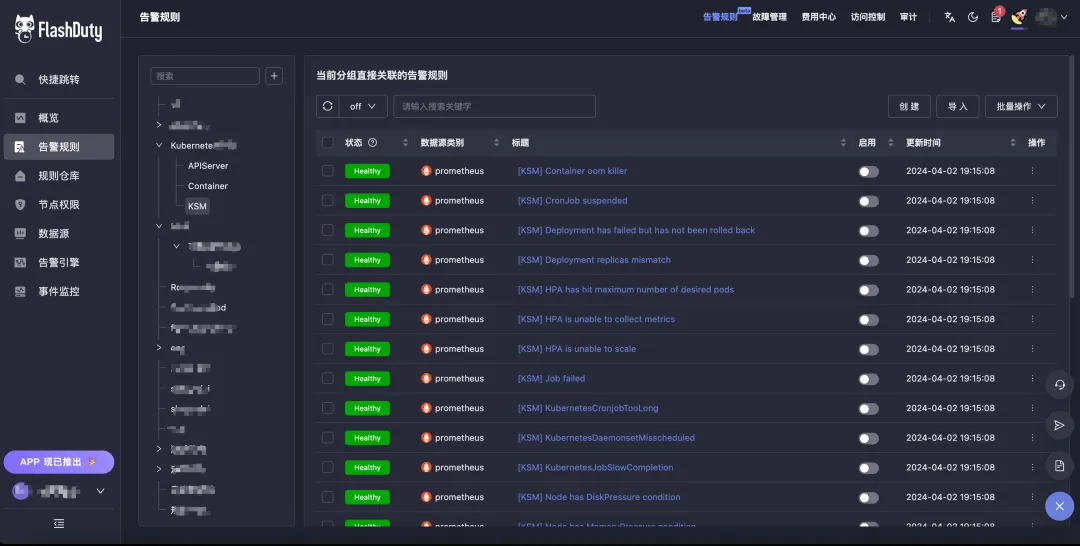The width and height of the screenshot is (1080, 546).
Task: Open more actions for Container oom killer
Action: (1032, 171)
